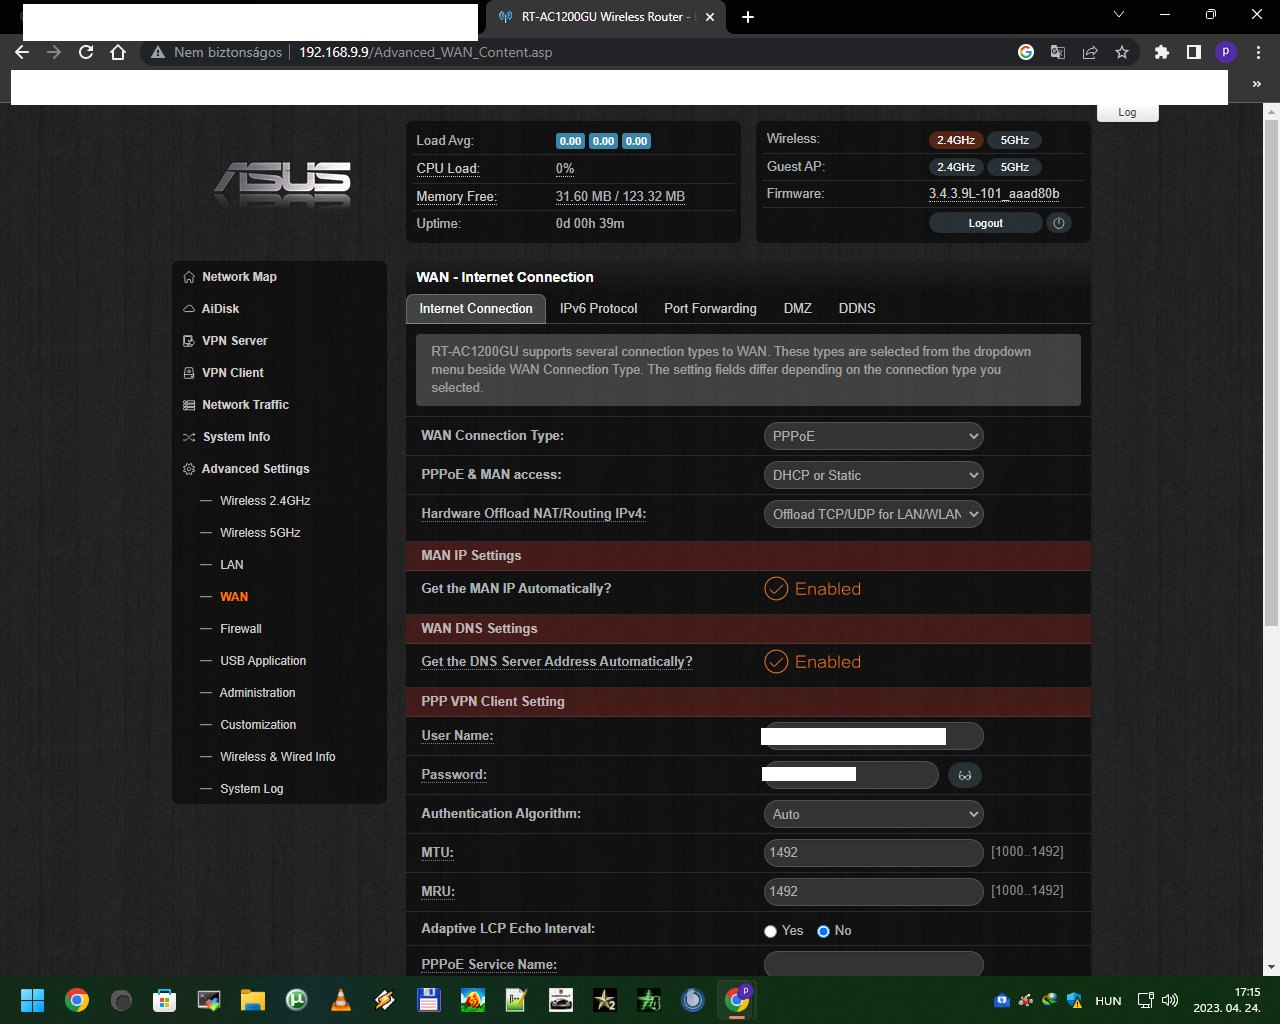Open volume control in system tray
The height and width of the screenshot is (1024, 1280).
coord(1170,1000)
